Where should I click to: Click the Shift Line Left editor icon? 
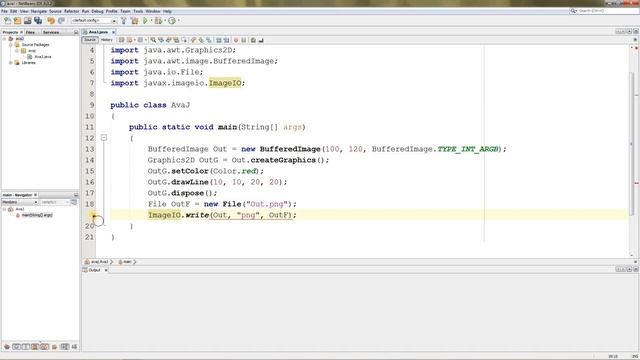coord(218,40)
